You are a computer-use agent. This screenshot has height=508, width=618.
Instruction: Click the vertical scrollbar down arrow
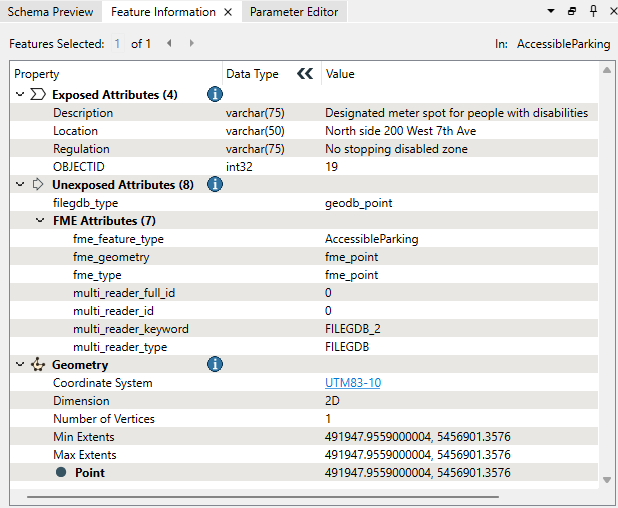coord(607,480)
